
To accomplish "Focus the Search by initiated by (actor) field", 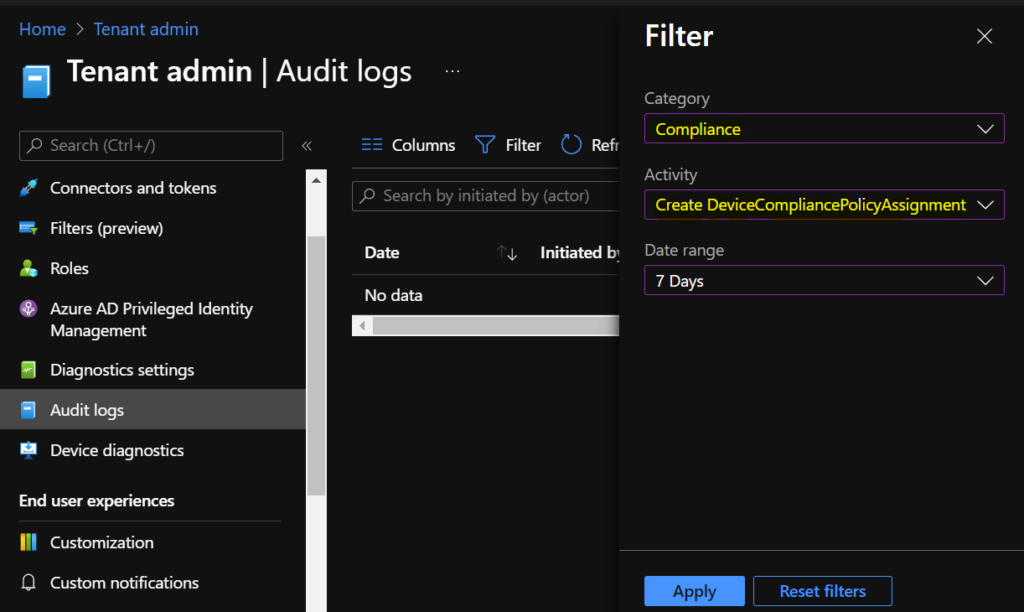I will (x=485, y=196).
